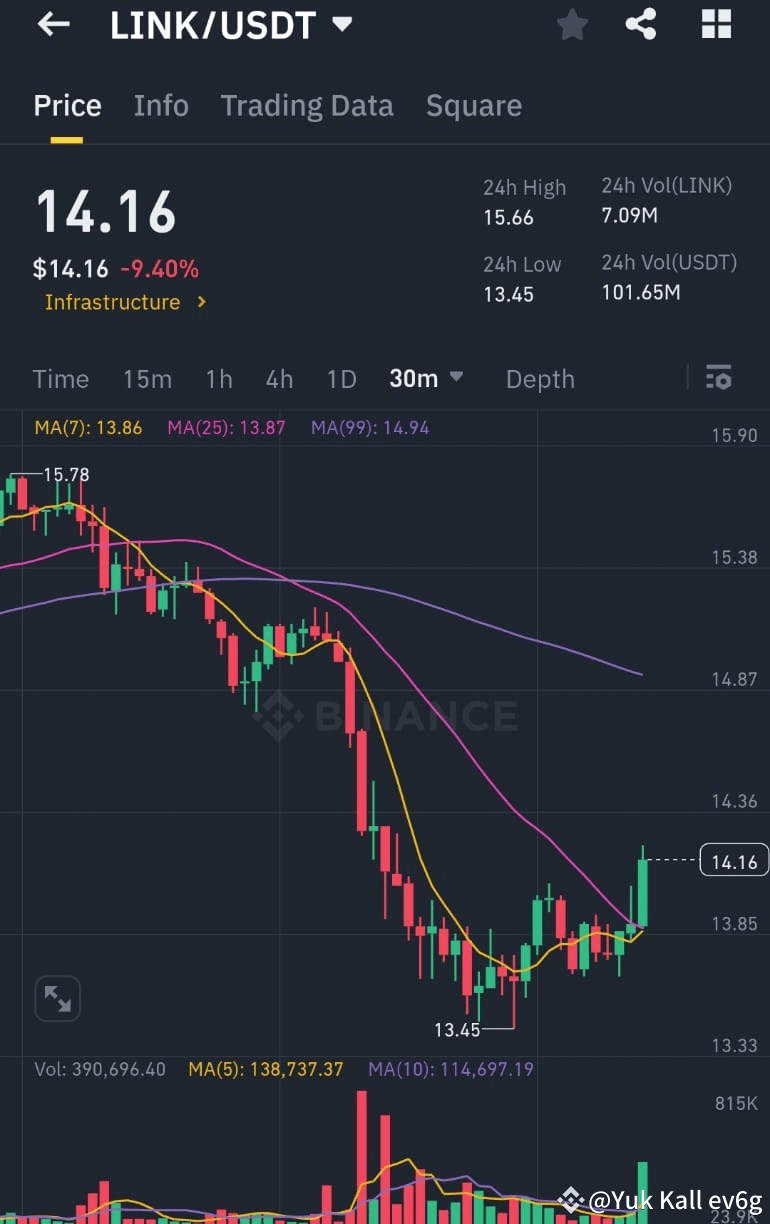This screenshot has height=1224, width=770.
Task: Select the Depth view option
Action: [x=540, y=378]
